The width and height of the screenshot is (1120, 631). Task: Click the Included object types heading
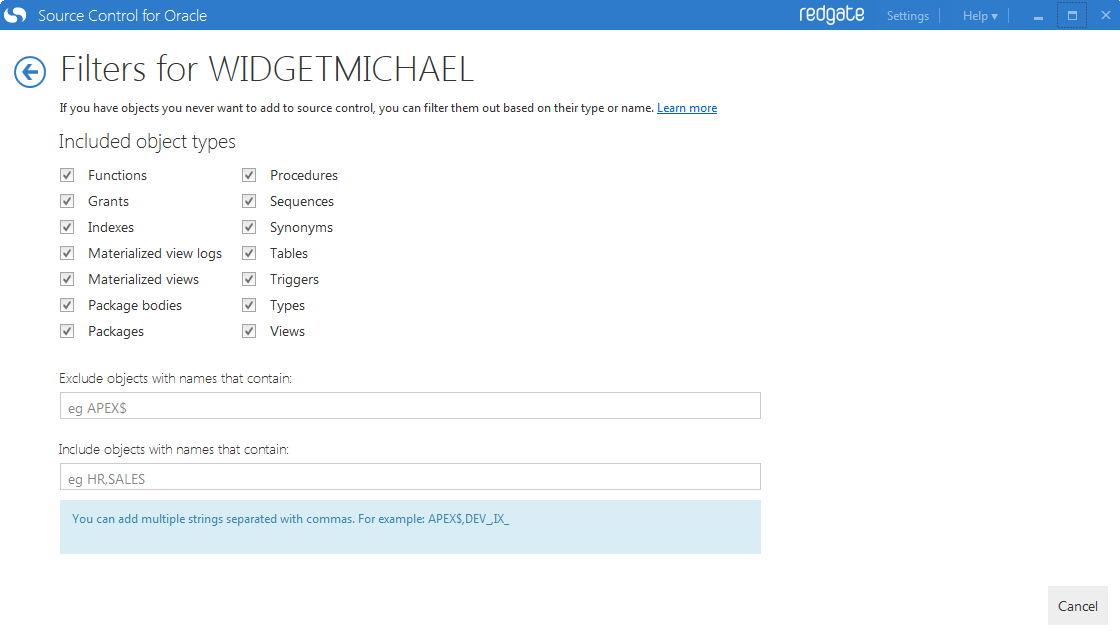coord(147,141)
